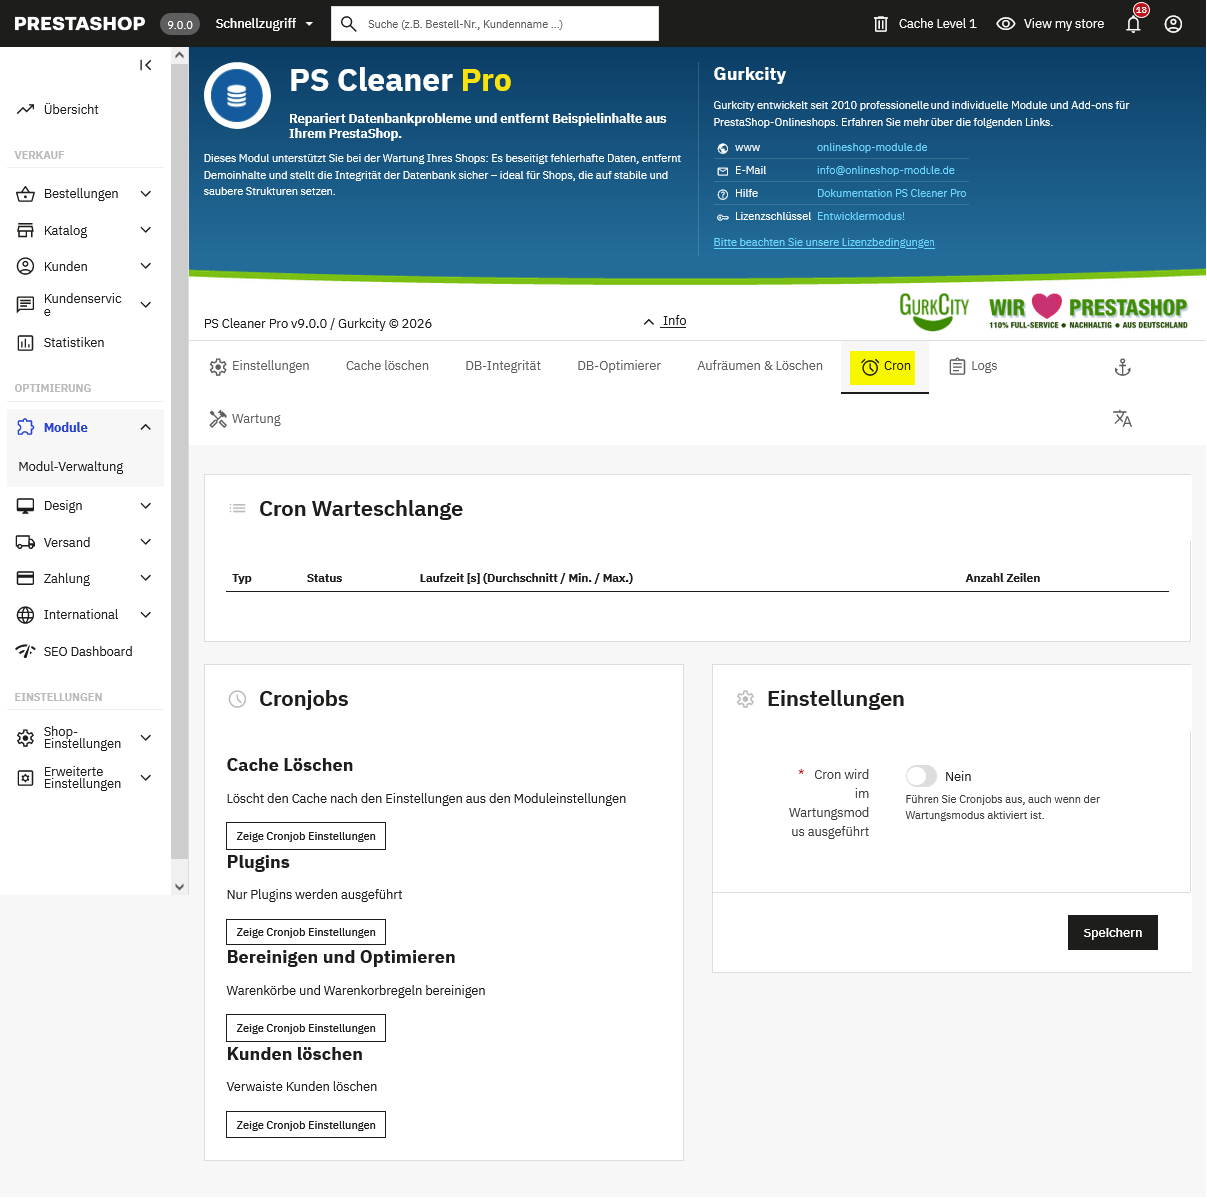1207x1198 pixels.
Task: Click the Versand truck icon
Action: tap(26, 543)
